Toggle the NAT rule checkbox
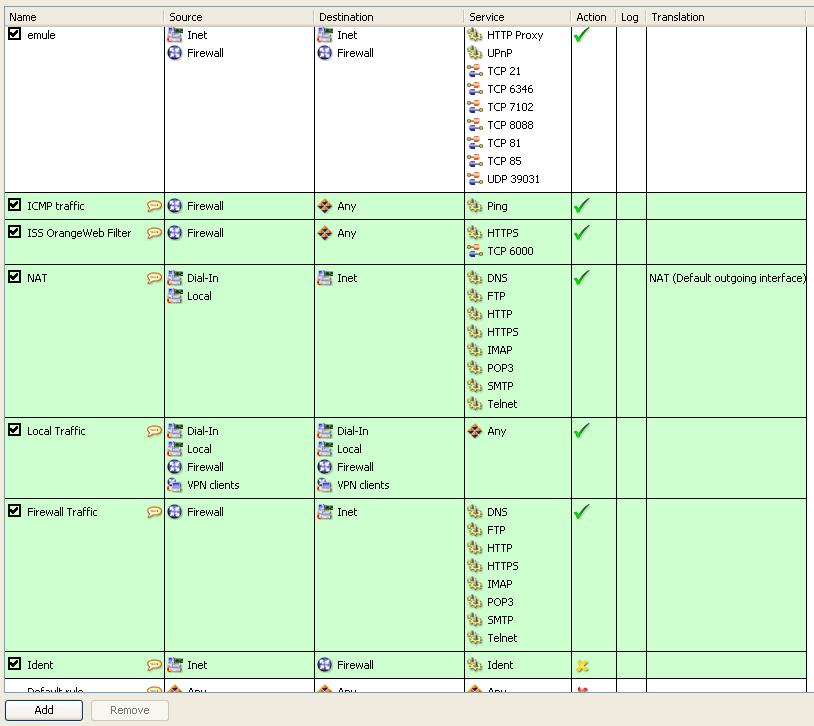Screen dimensions: 814x726 coord(15,277)
